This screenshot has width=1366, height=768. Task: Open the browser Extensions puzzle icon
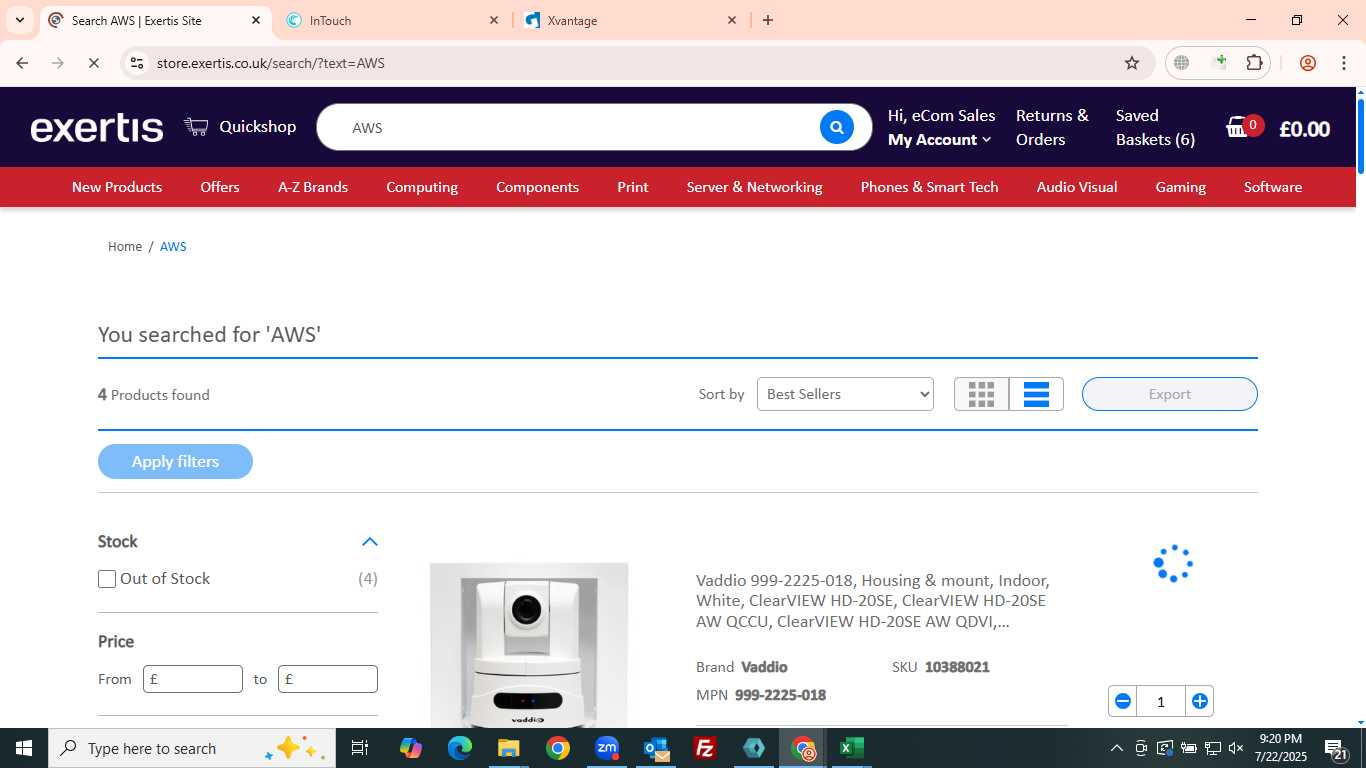pos(1254,63)
